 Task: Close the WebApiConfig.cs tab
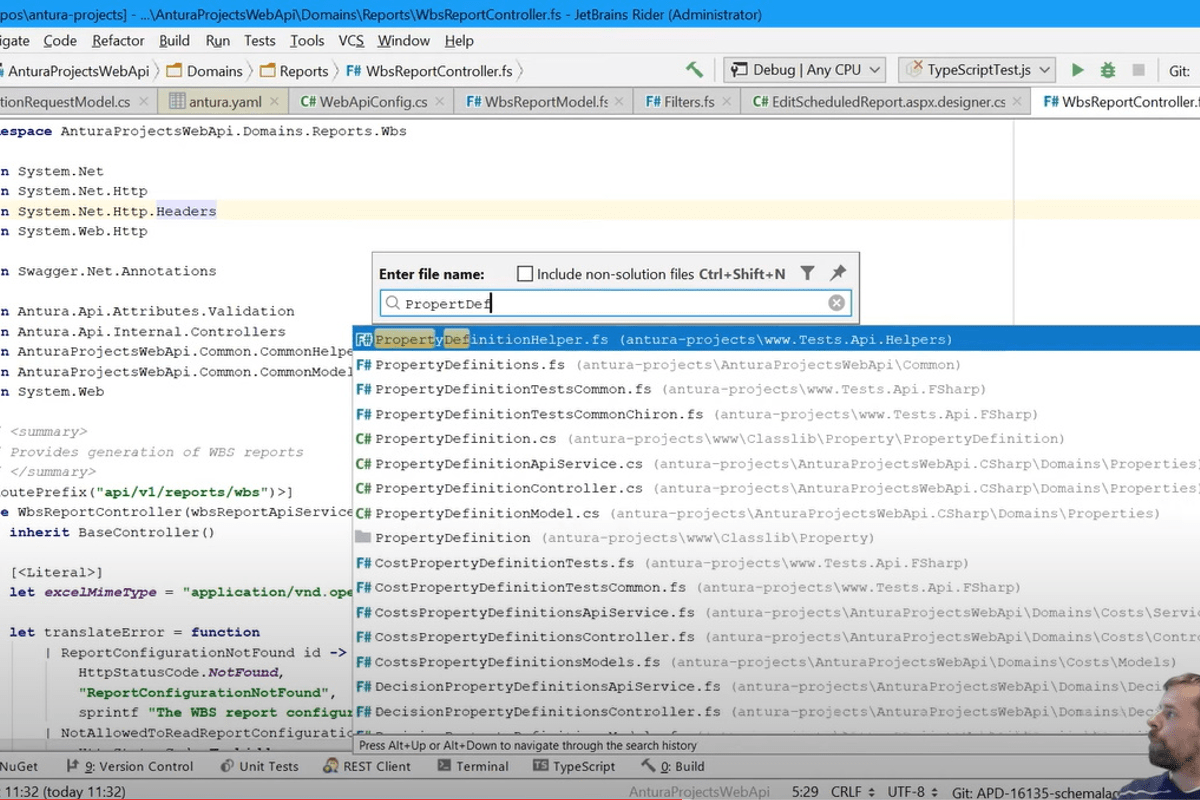pyautogui.click(x=441, y=102)
